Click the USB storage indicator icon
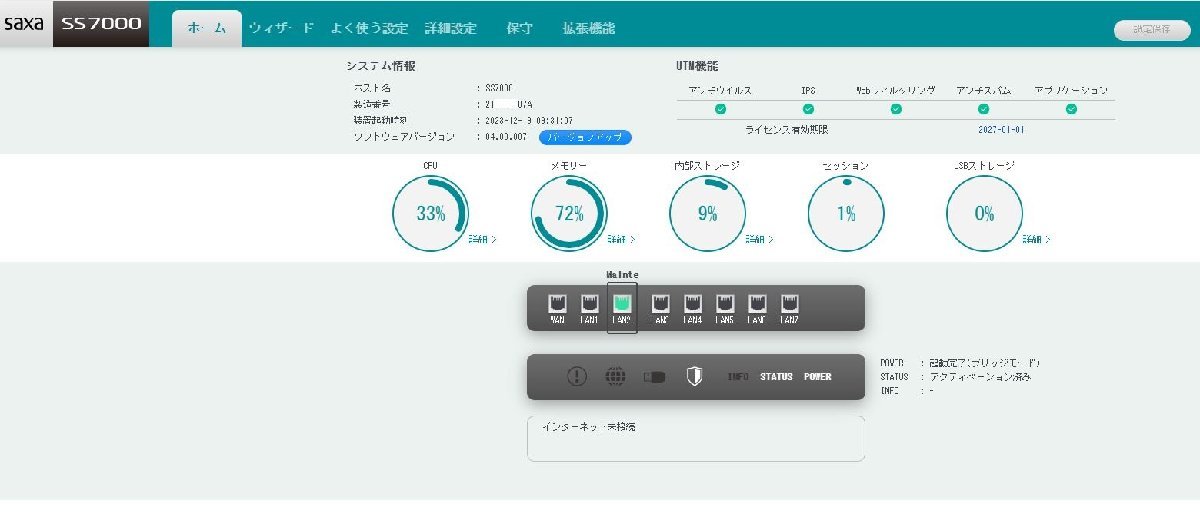The image size is (1200, 530). (654, 377)
